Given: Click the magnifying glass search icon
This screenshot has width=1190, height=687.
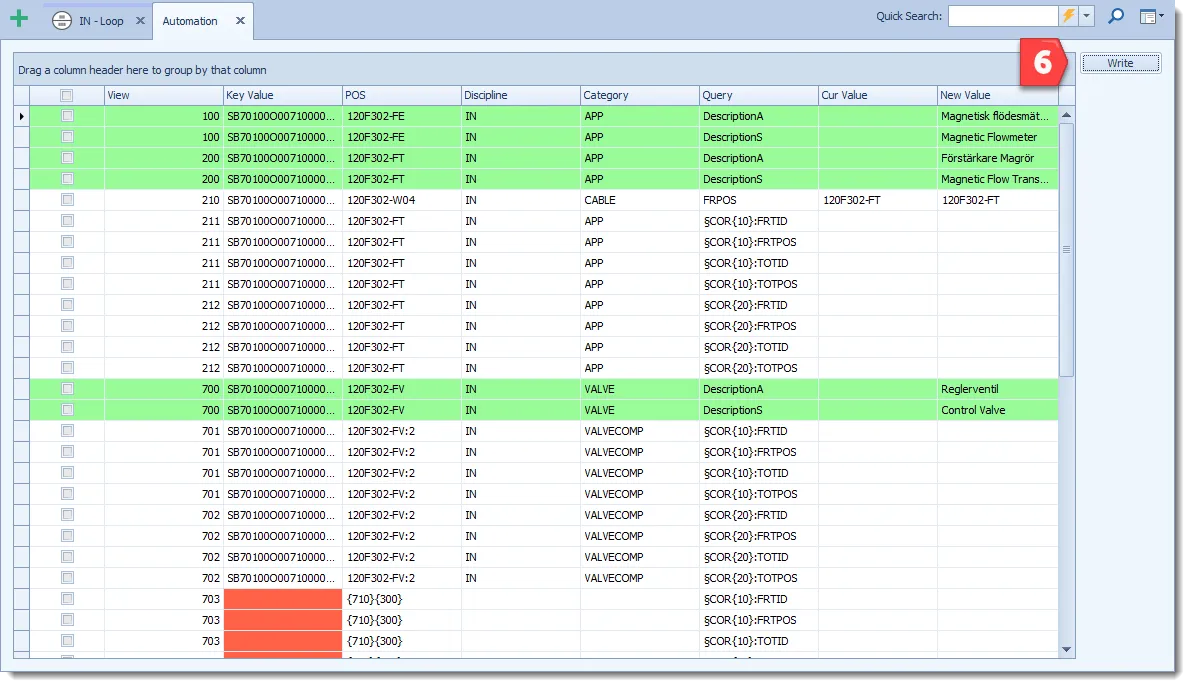Looking at the screenshot, I should (1116, 16).
